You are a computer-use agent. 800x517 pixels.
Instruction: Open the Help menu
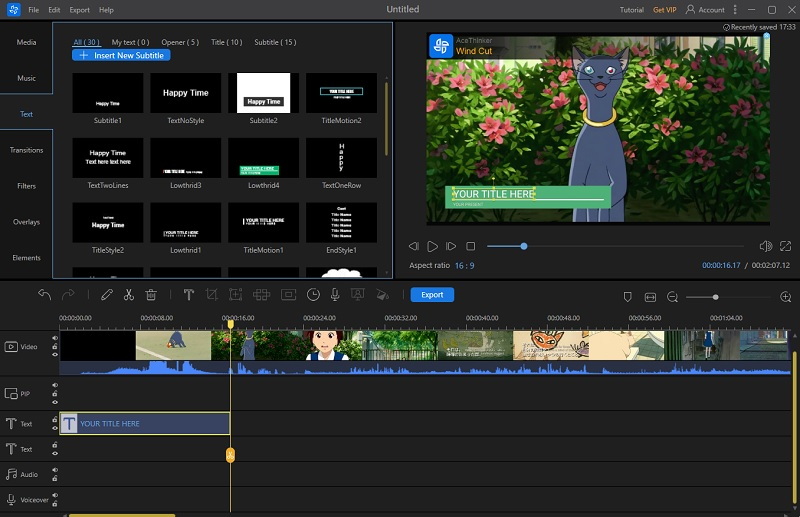pos(106,10)
